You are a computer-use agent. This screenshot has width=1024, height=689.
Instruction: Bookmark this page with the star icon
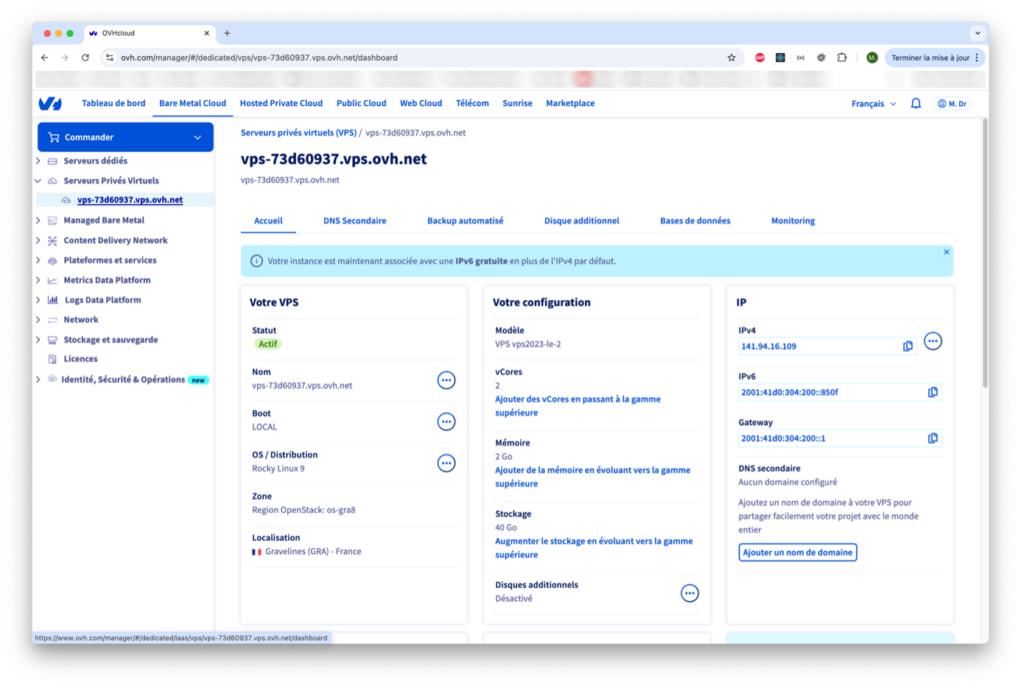(731, 57)
